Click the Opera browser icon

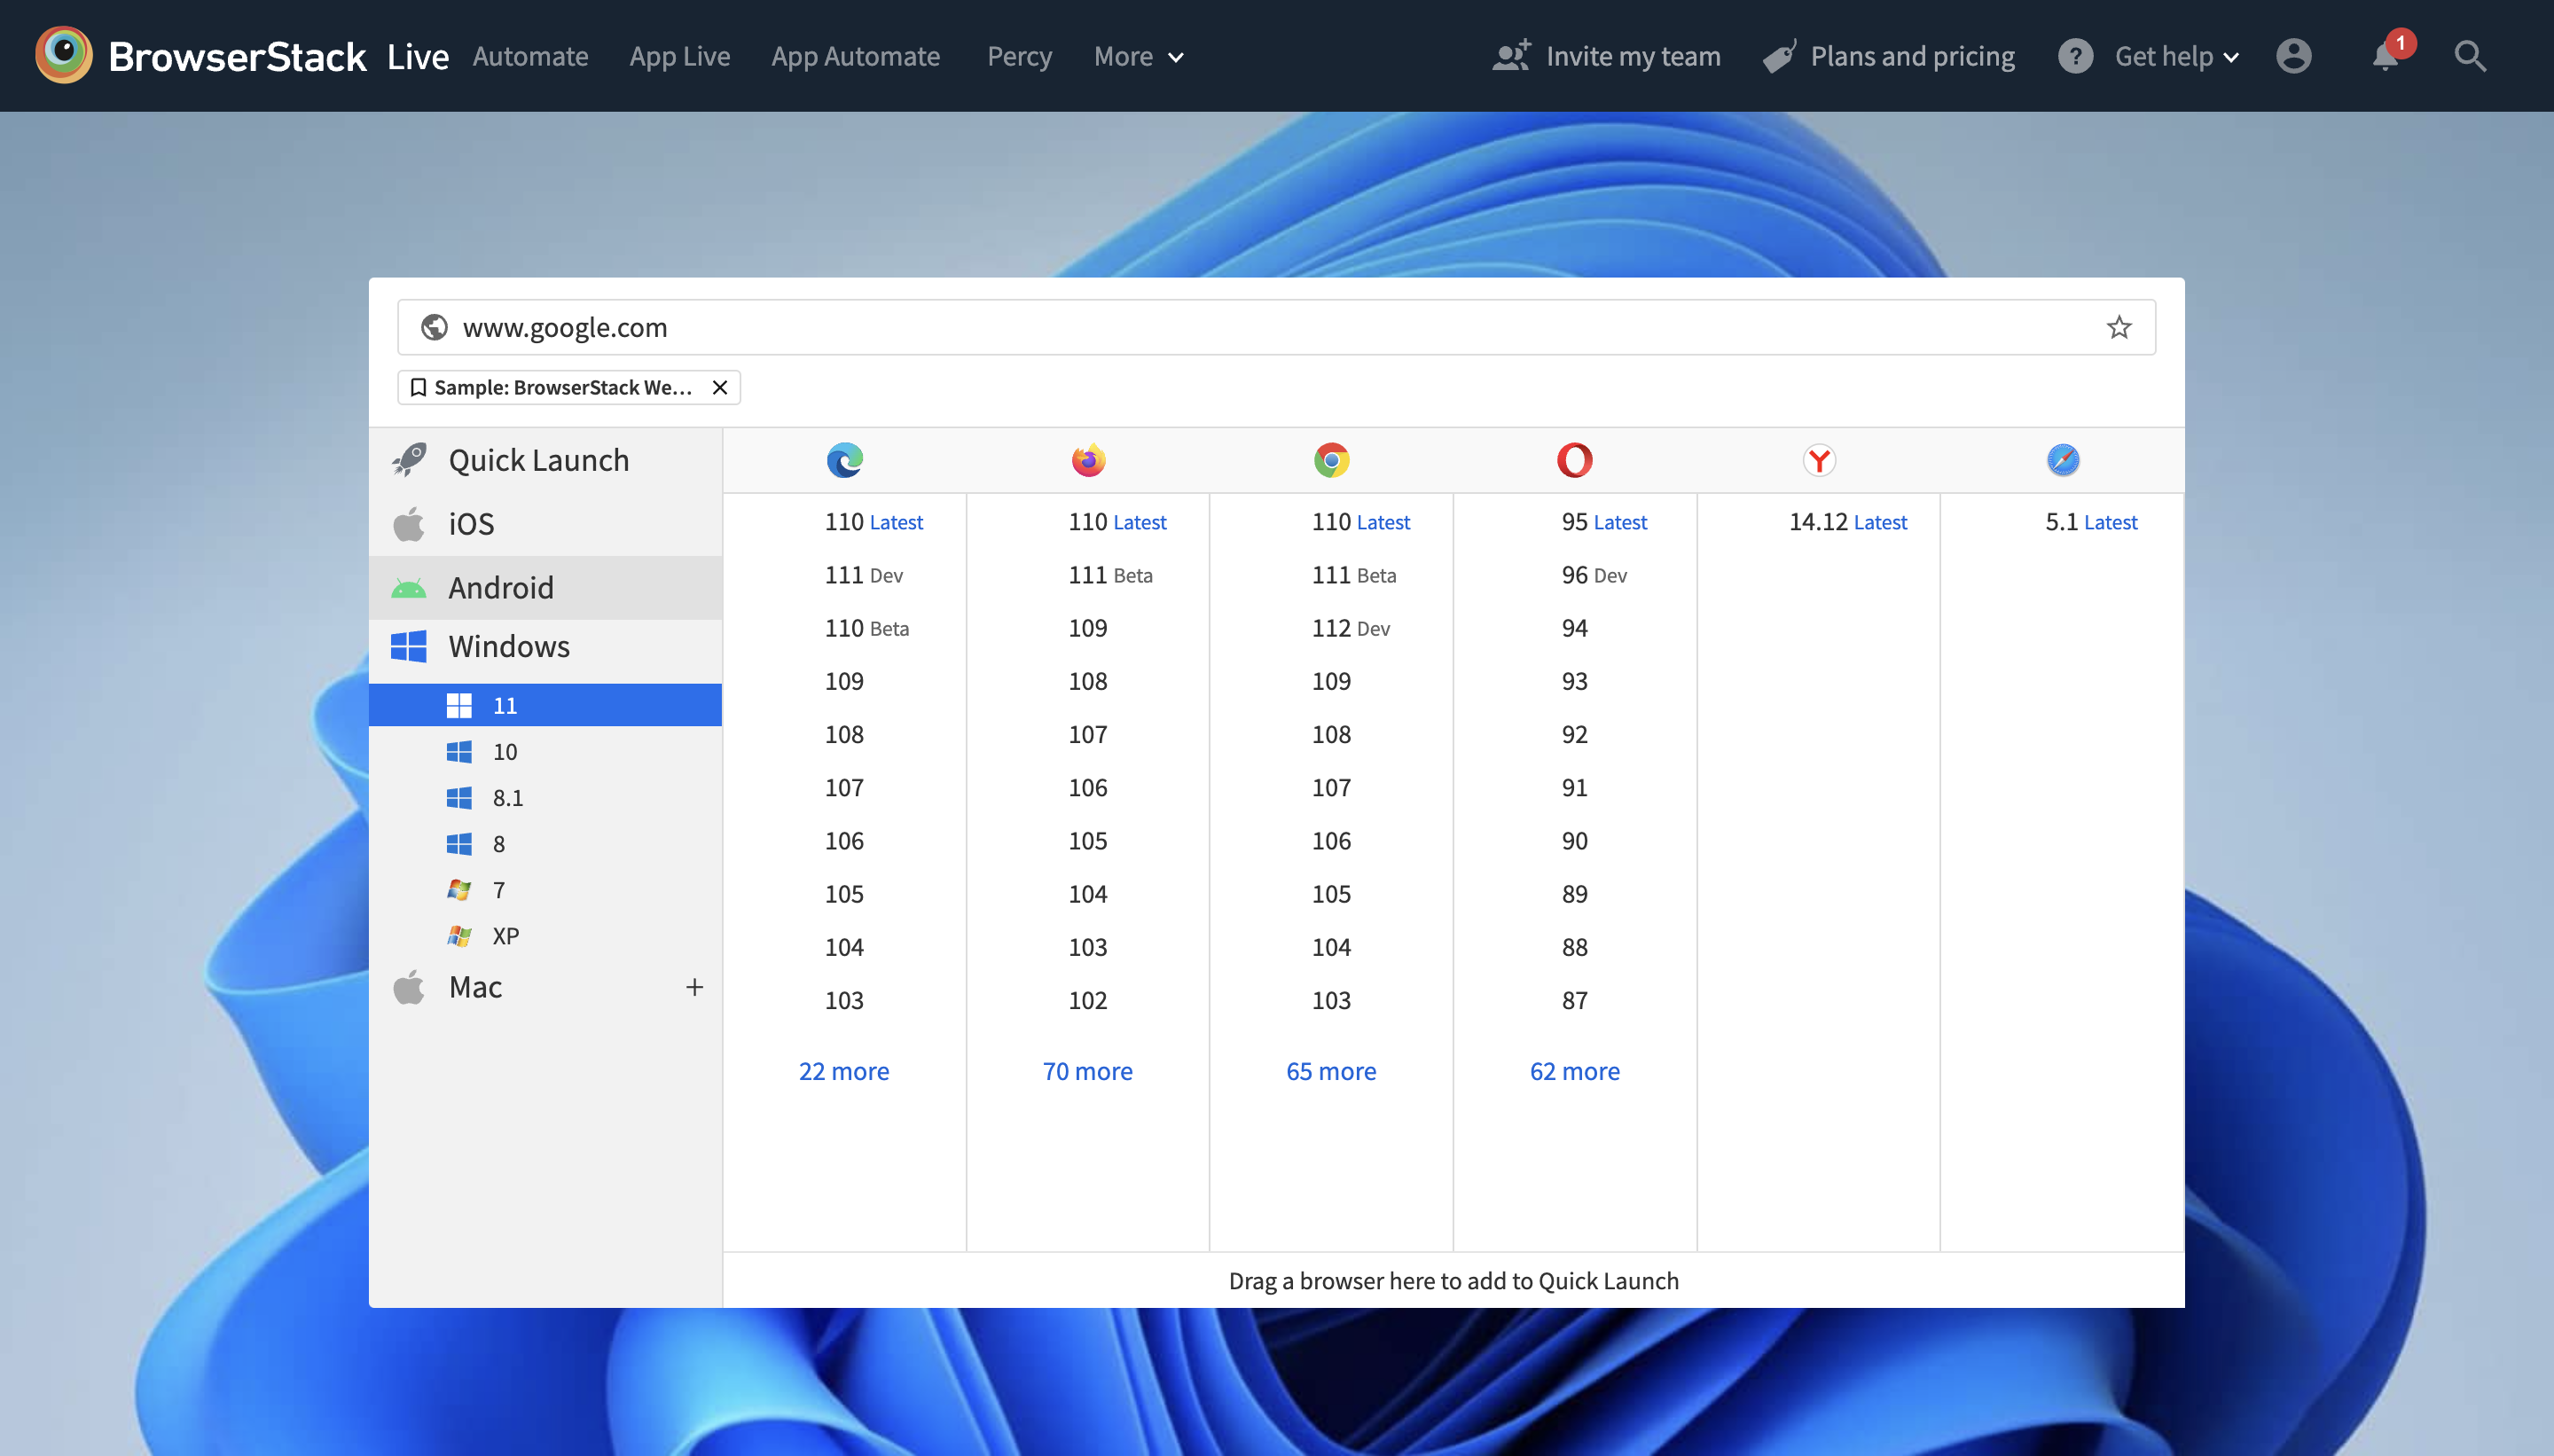[x=1573, y=459]
